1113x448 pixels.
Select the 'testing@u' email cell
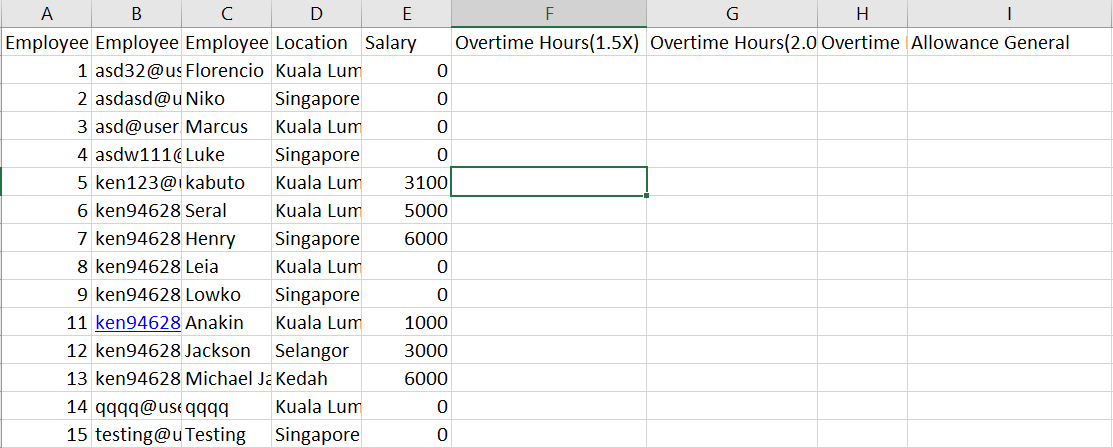click(x=136, y=435)
